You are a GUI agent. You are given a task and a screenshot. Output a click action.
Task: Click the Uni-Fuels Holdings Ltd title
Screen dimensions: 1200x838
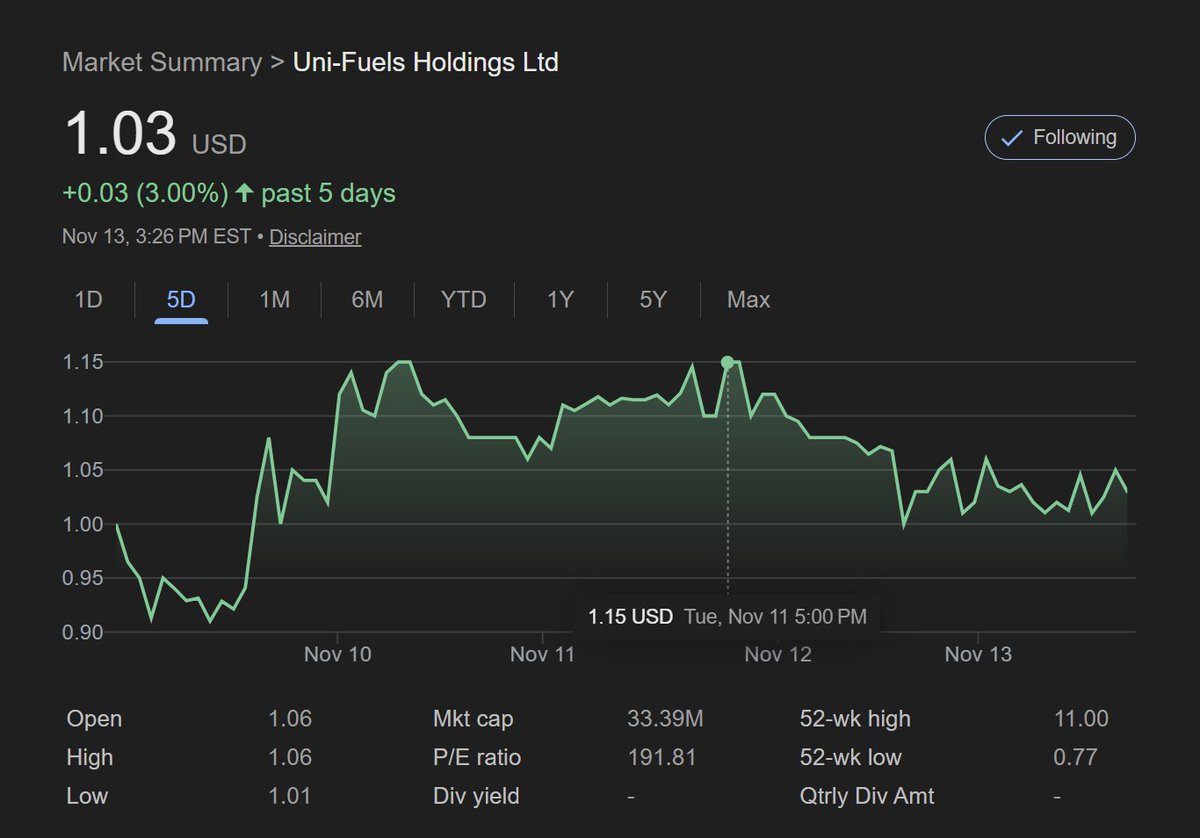pos(426,62)
